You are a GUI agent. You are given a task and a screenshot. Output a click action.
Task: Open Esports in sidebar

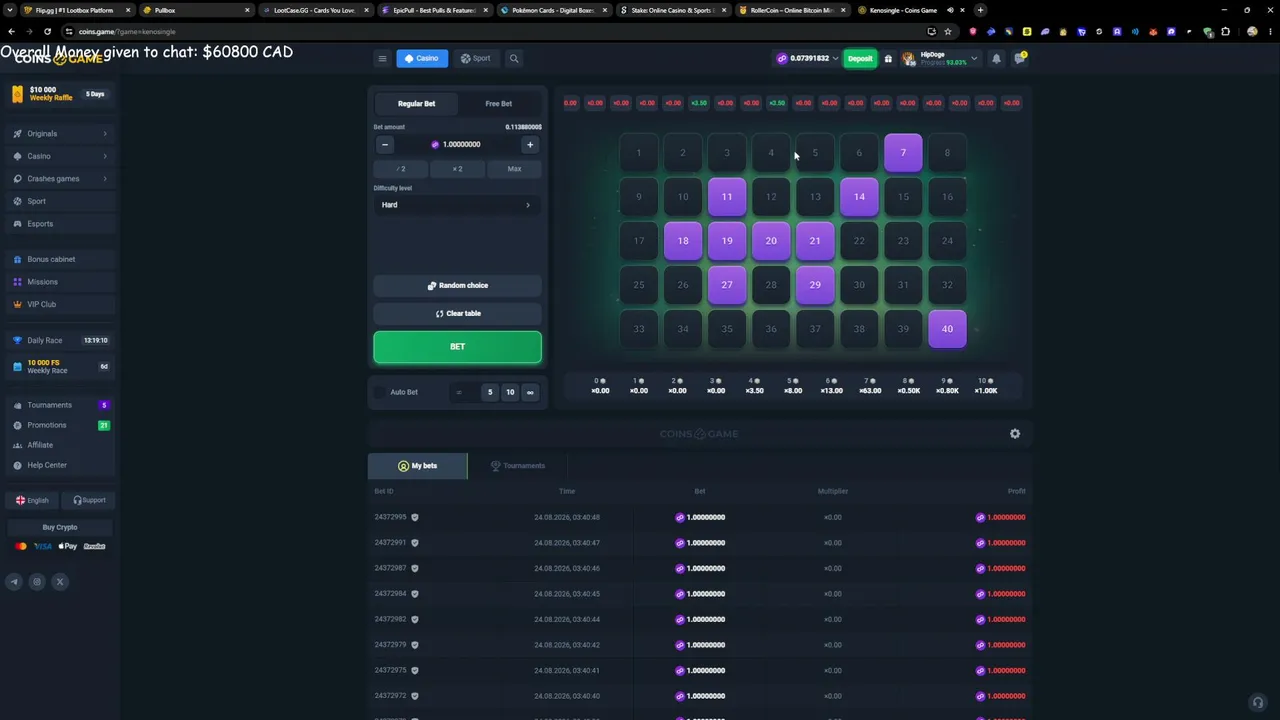pyautogui.click(x=60, y=224)
